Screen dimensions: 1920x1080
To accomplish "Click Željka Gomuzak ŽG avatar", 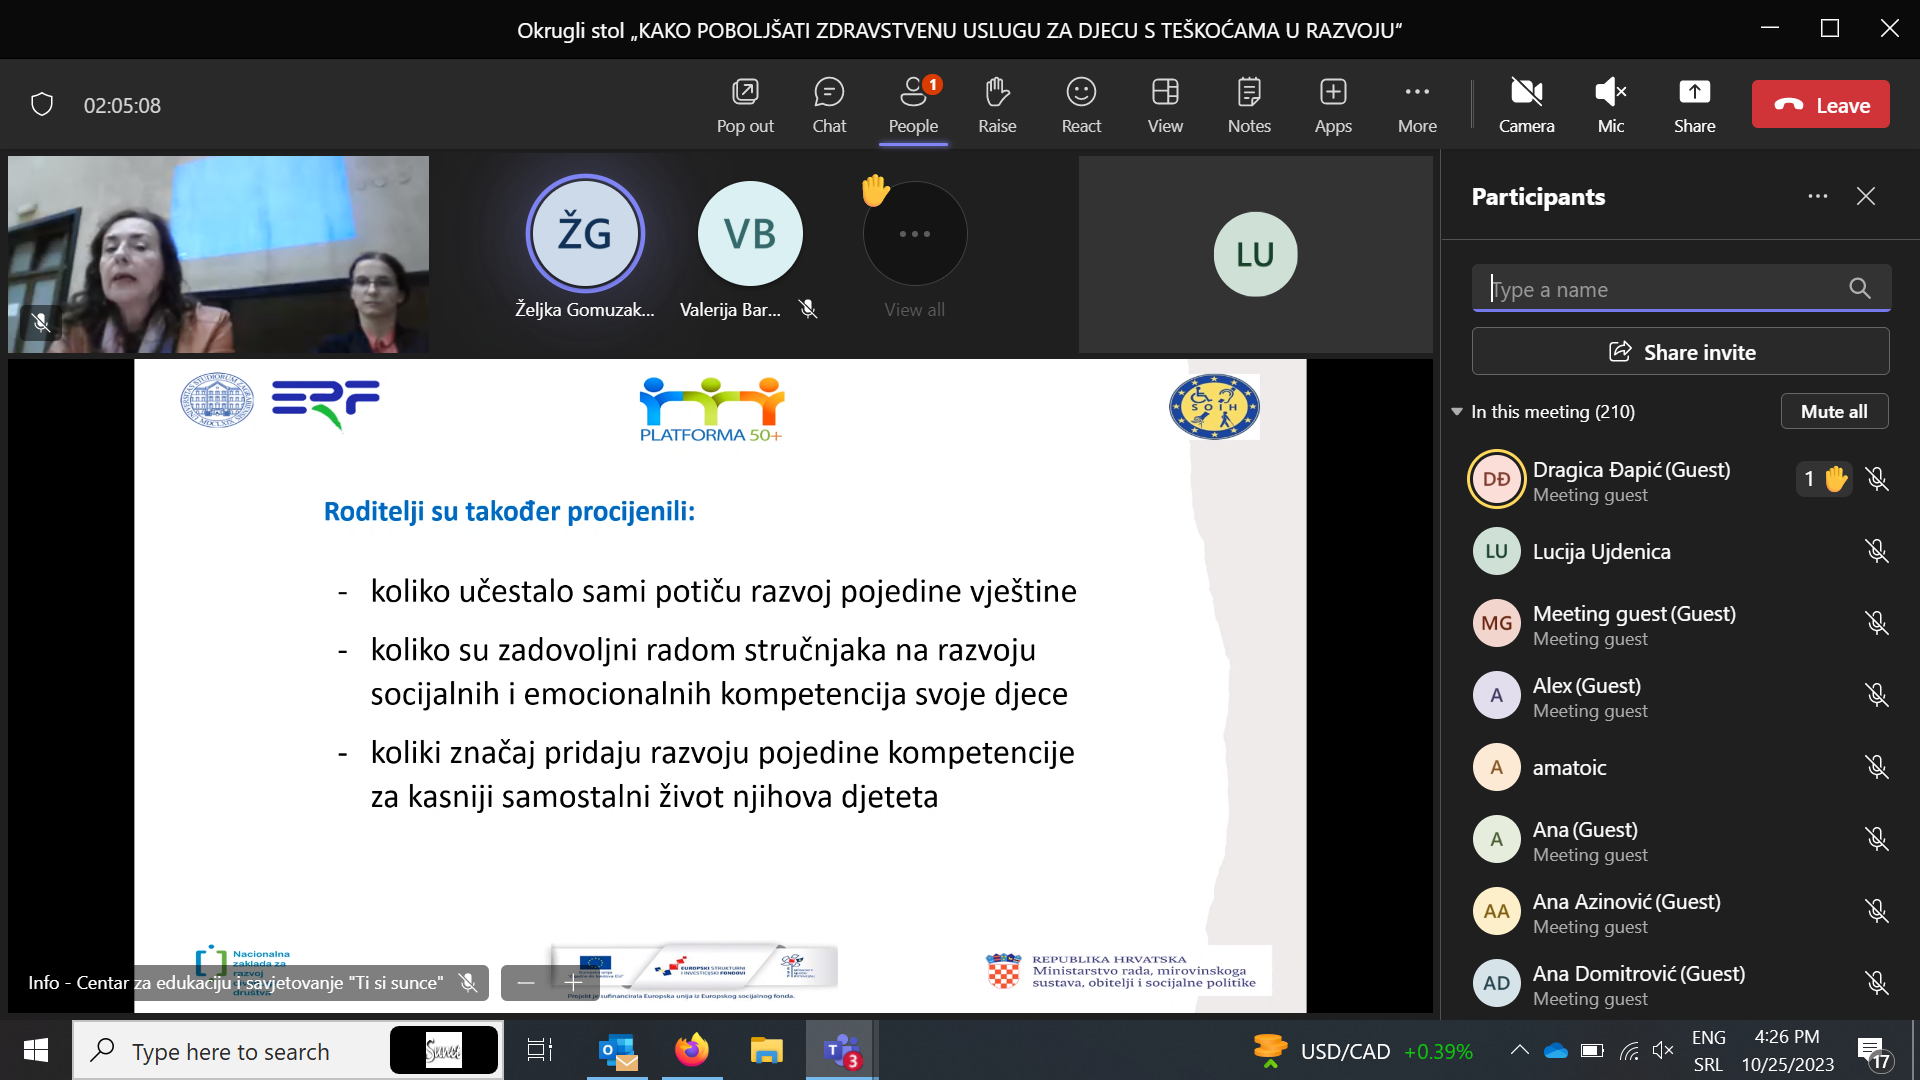I will tap(585, 234).
